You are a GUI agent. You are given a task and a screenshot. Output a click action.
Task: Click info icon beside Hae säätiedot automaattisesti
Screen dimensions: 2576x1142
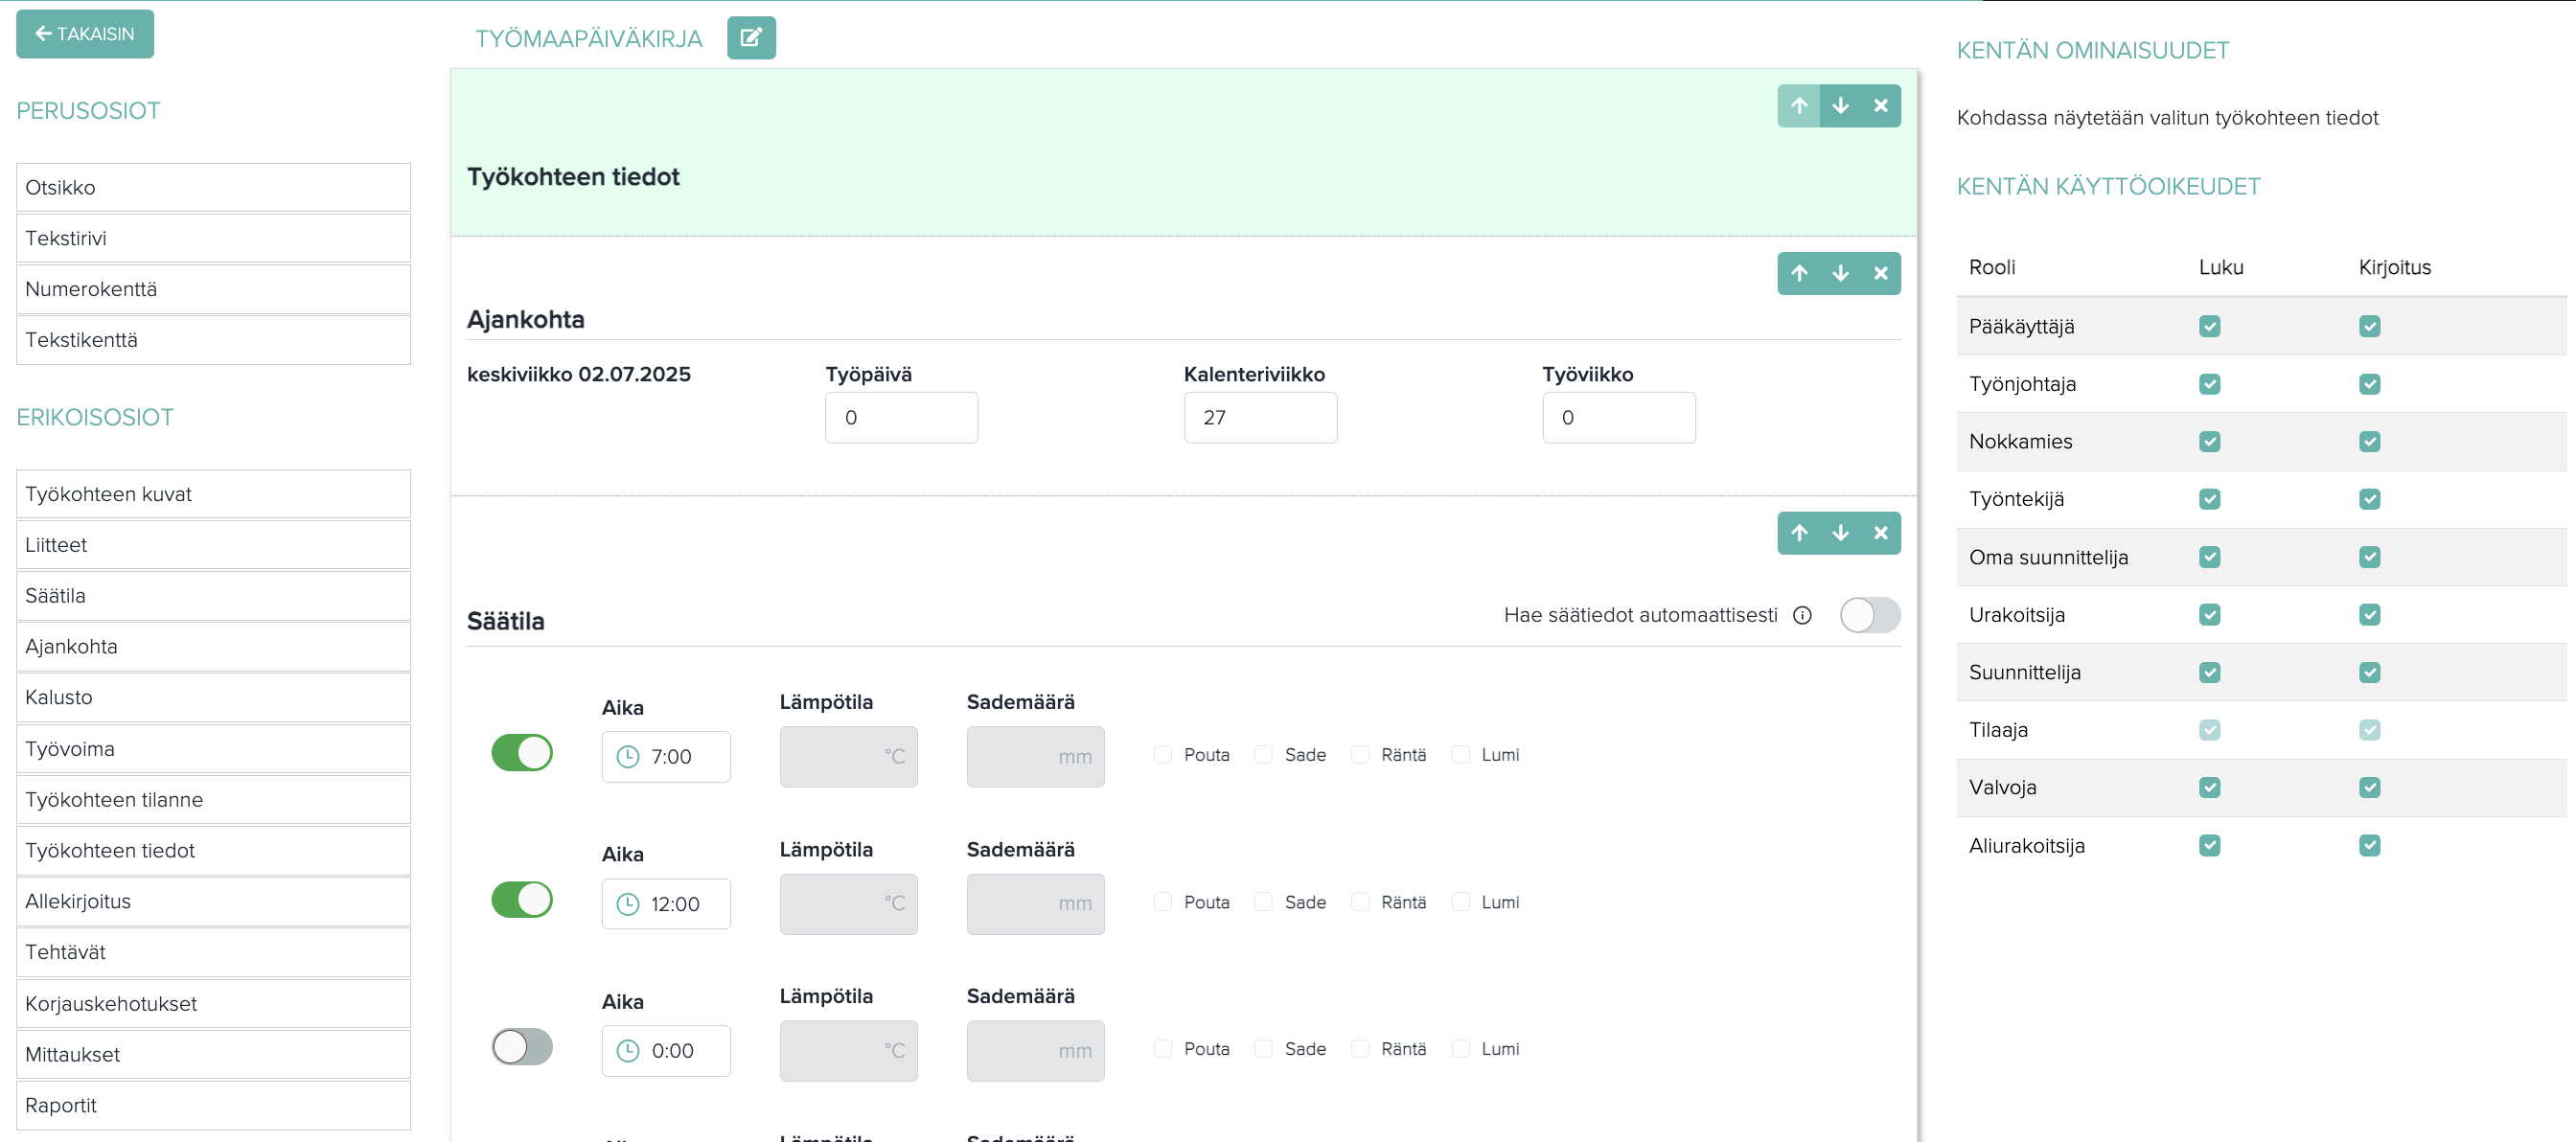click(x=1802, y=615)
